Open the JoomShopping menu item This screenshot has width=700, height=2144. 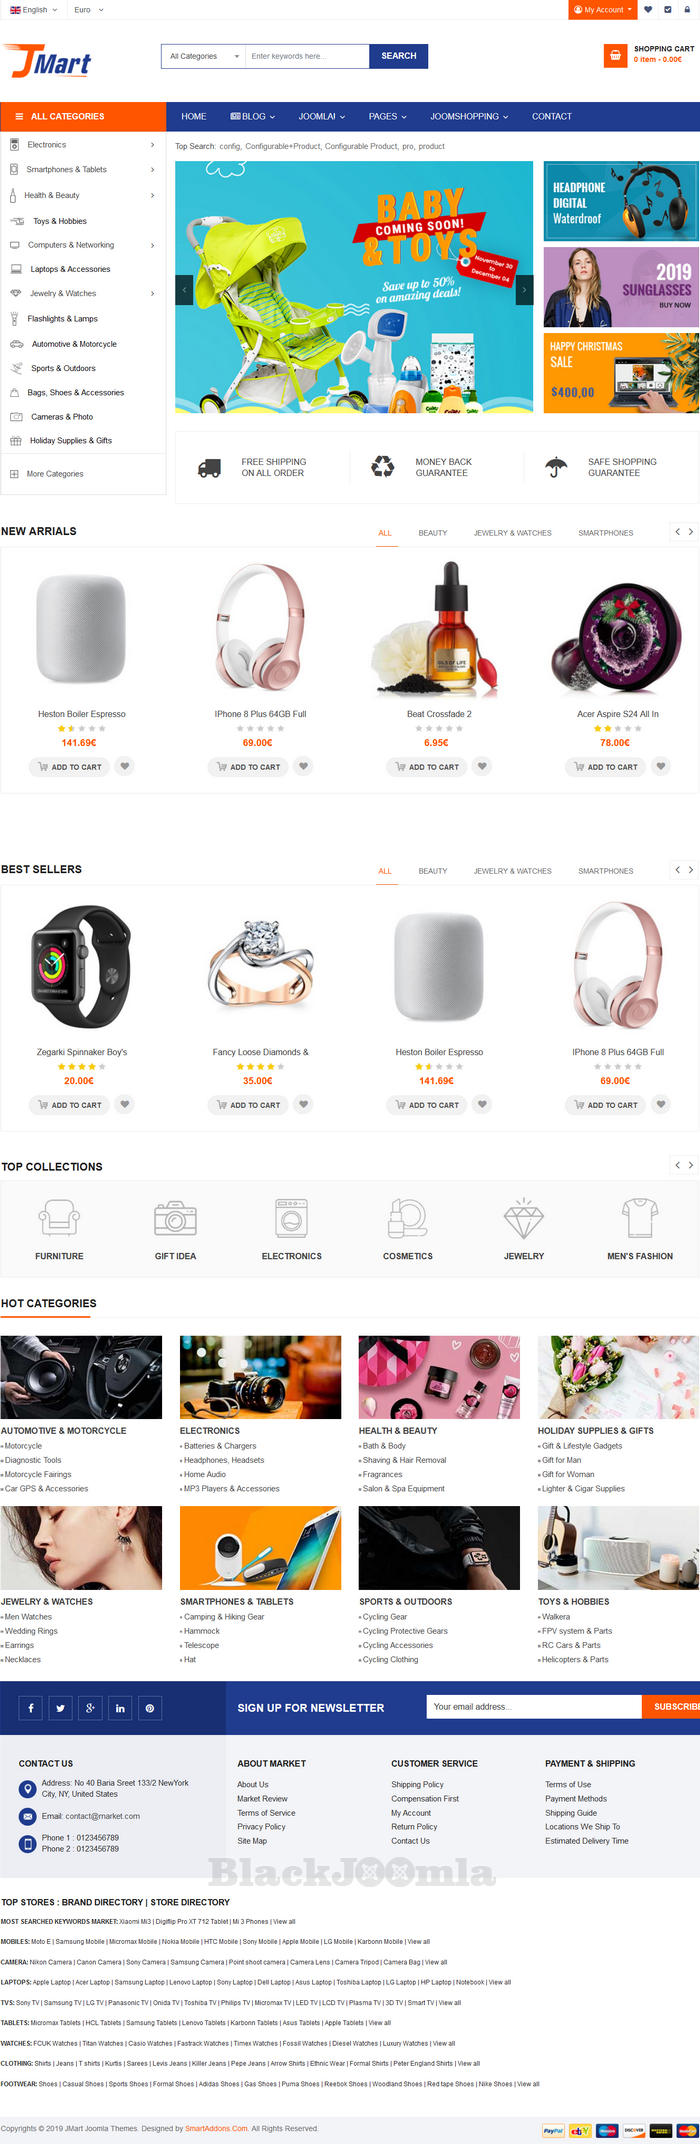469,116
